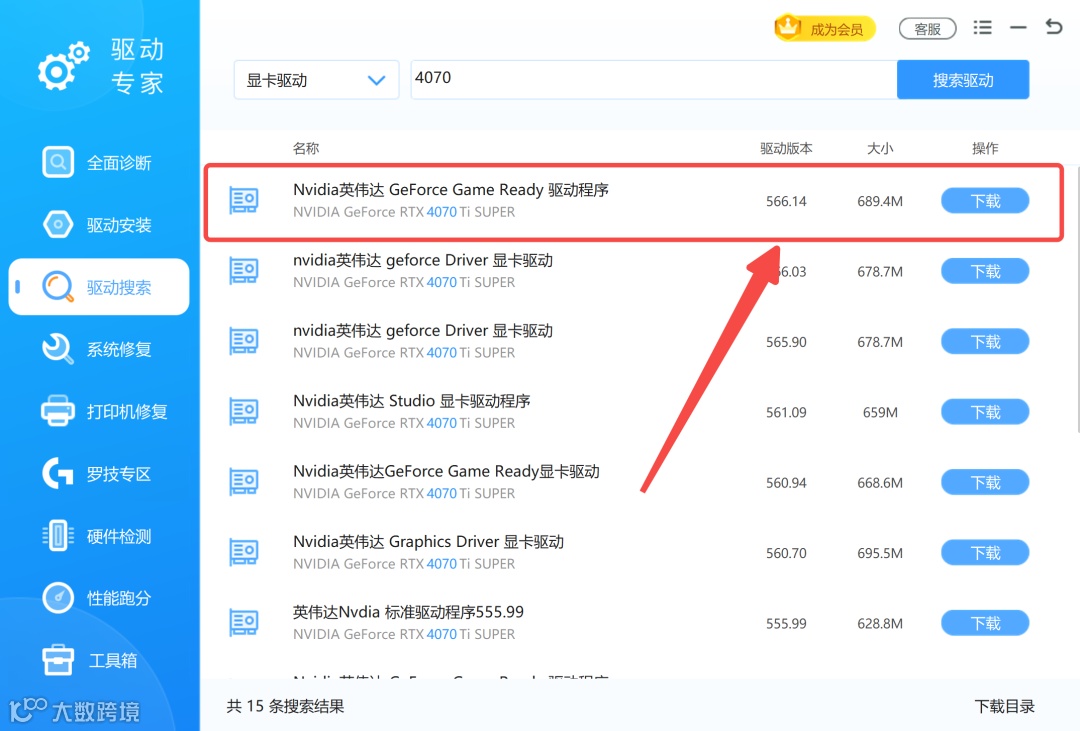This screenshot has width=1080, height=731.
Task: Click the 罗技专区 Logitech logo icon
Action: (x=58, y=474)
